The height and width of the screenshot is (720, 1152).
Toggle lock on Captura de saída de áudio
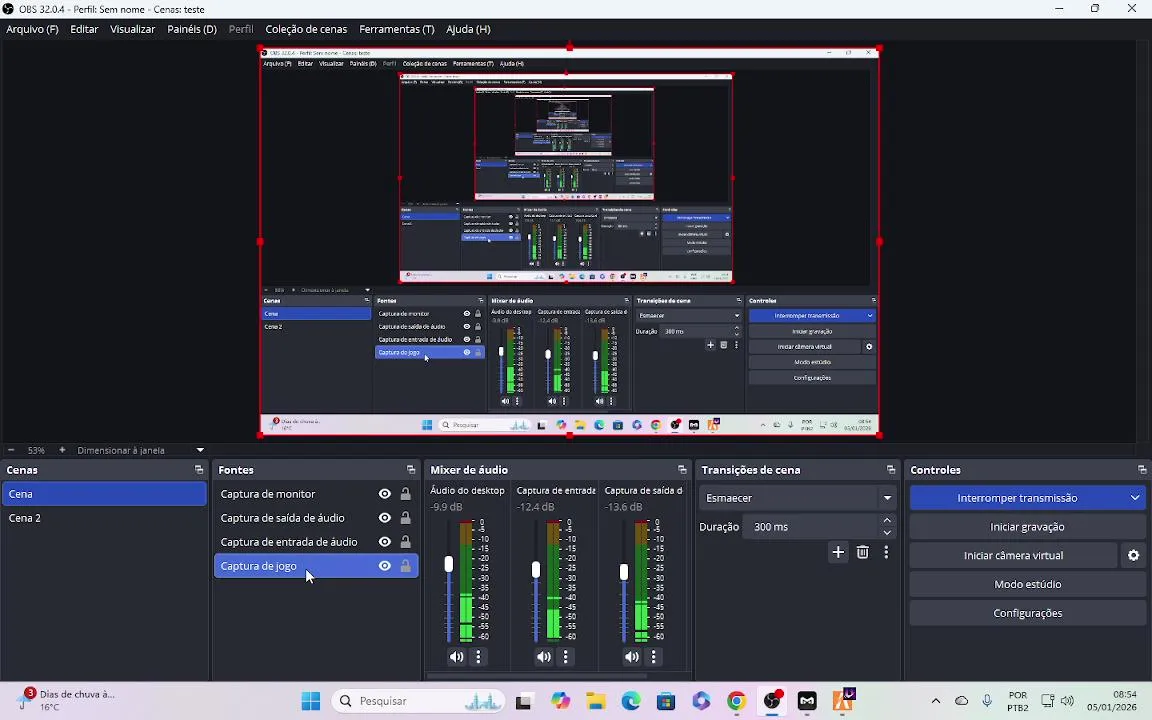point(405,518)
